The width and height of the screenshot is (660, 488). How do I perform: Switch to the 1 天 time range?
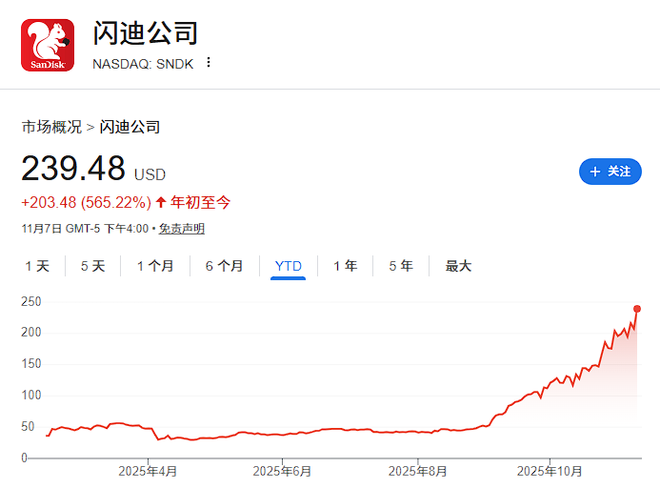tap(36, 266)
